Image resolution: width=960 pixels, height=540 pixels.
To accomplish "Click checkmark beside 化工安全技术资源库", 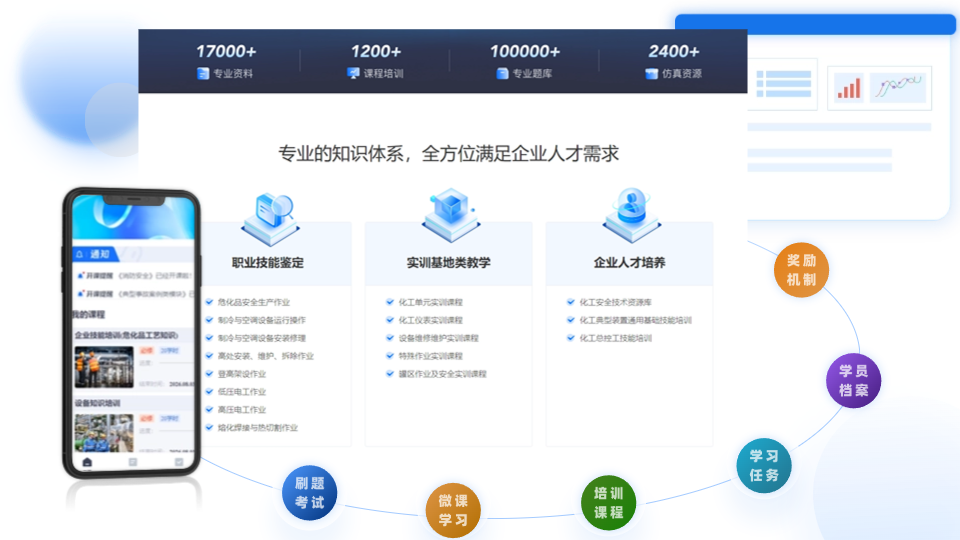I will click(x=570, y=302).
